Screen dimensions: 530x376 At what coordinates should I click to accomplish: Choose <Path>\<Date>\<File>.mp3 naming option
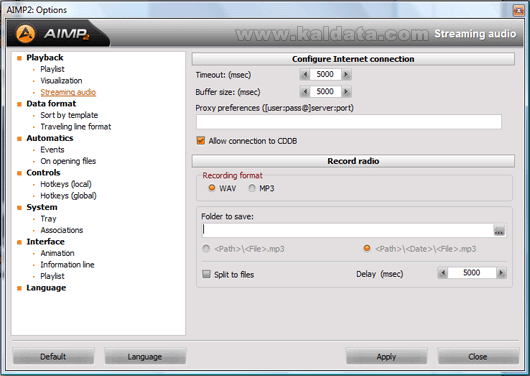coord(367,249)
